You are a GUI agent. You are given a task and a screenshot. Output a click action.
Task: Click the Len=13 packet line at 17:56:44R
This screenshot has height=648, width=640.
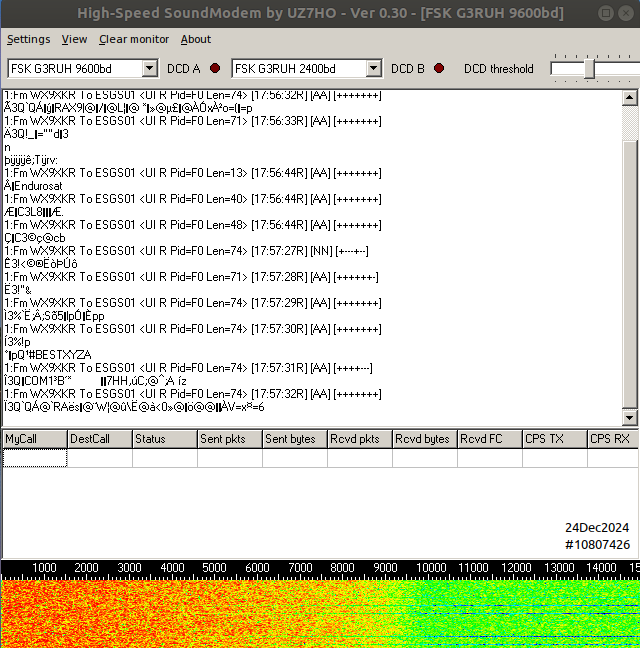click(193, 173)
